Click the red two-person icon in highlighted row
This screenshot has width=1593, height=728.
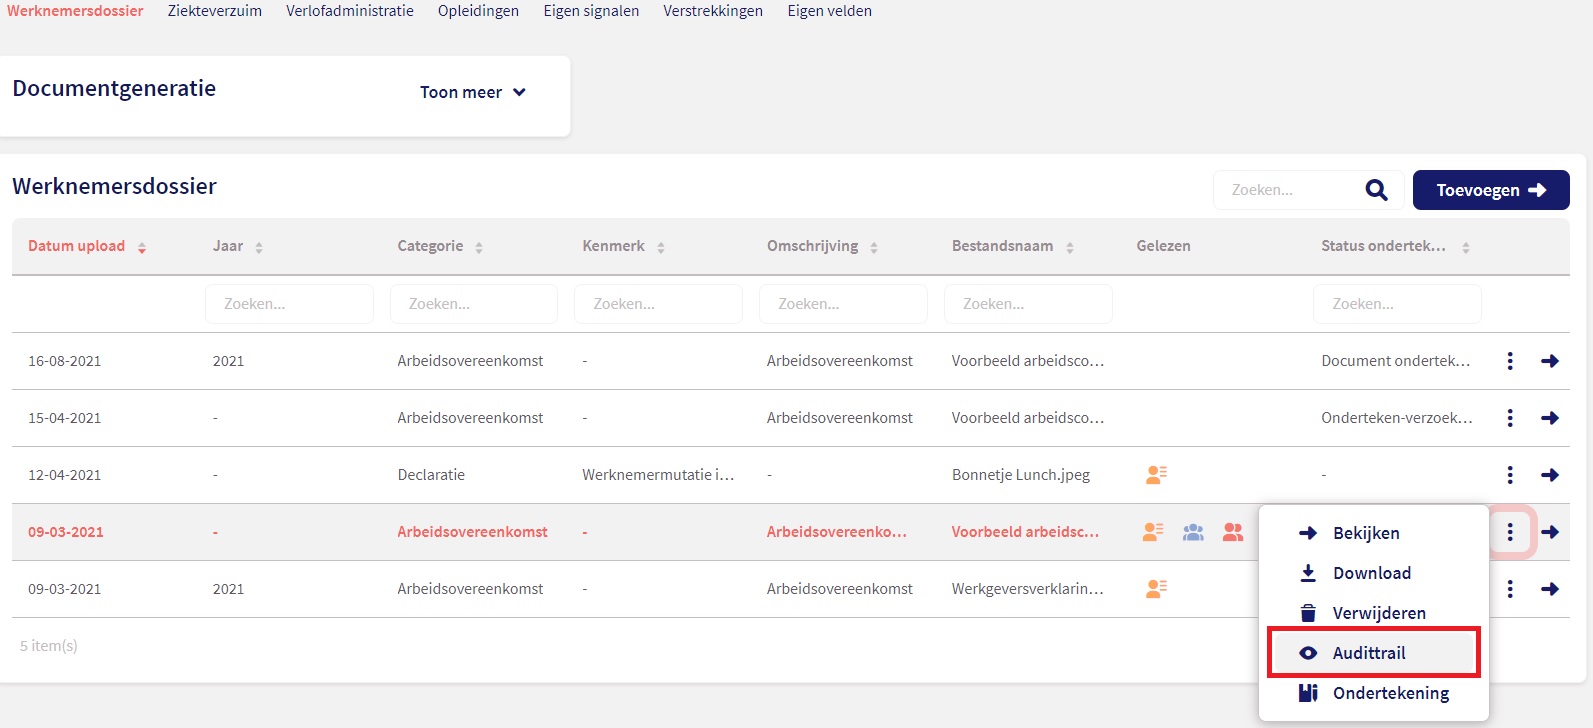[x=1233, y=532]
